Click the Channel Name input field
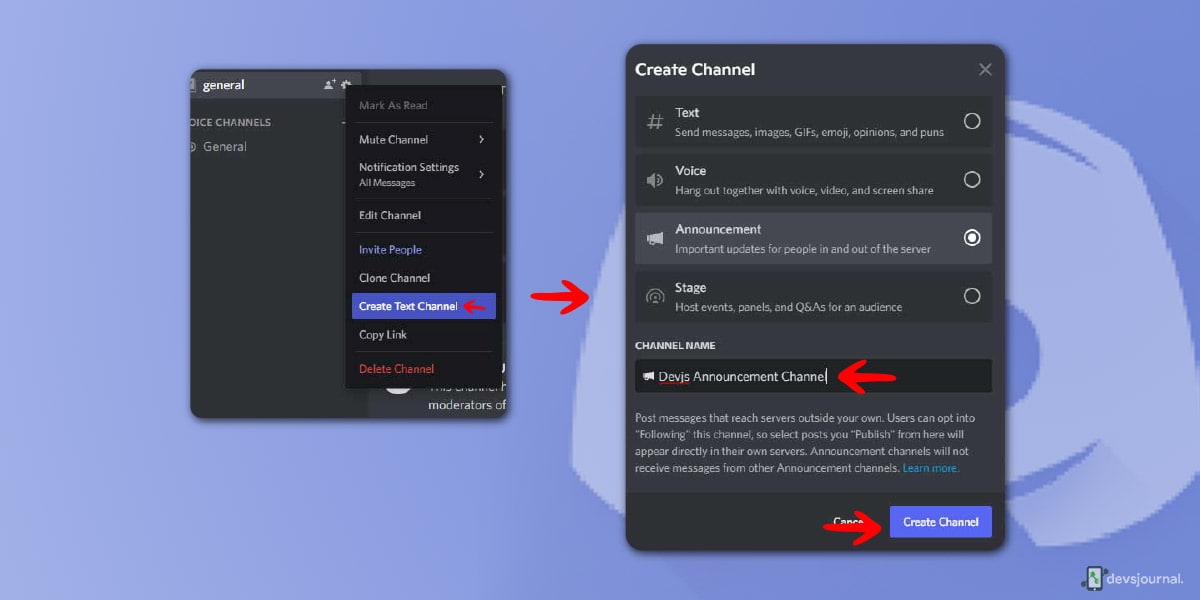The image size is (1200, 600). click(814, 376)
